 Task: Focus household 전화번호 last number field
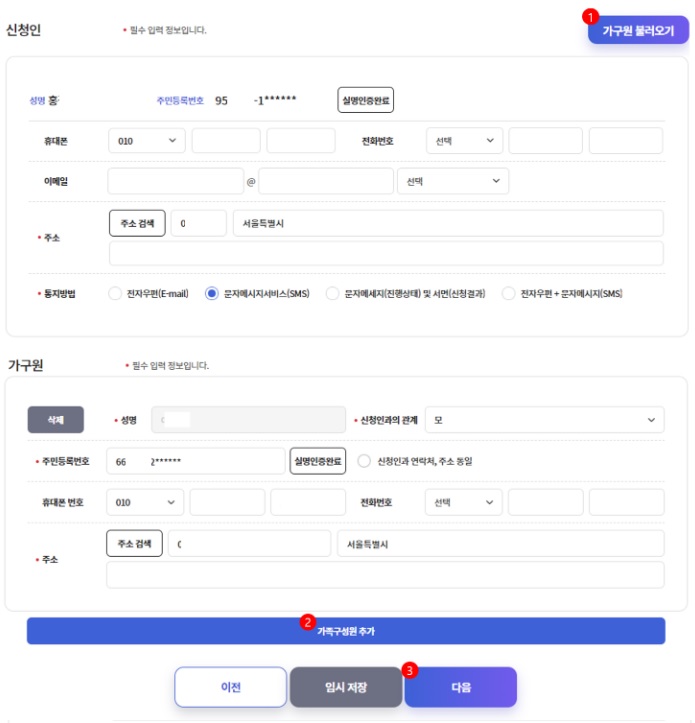pos(627,502)
